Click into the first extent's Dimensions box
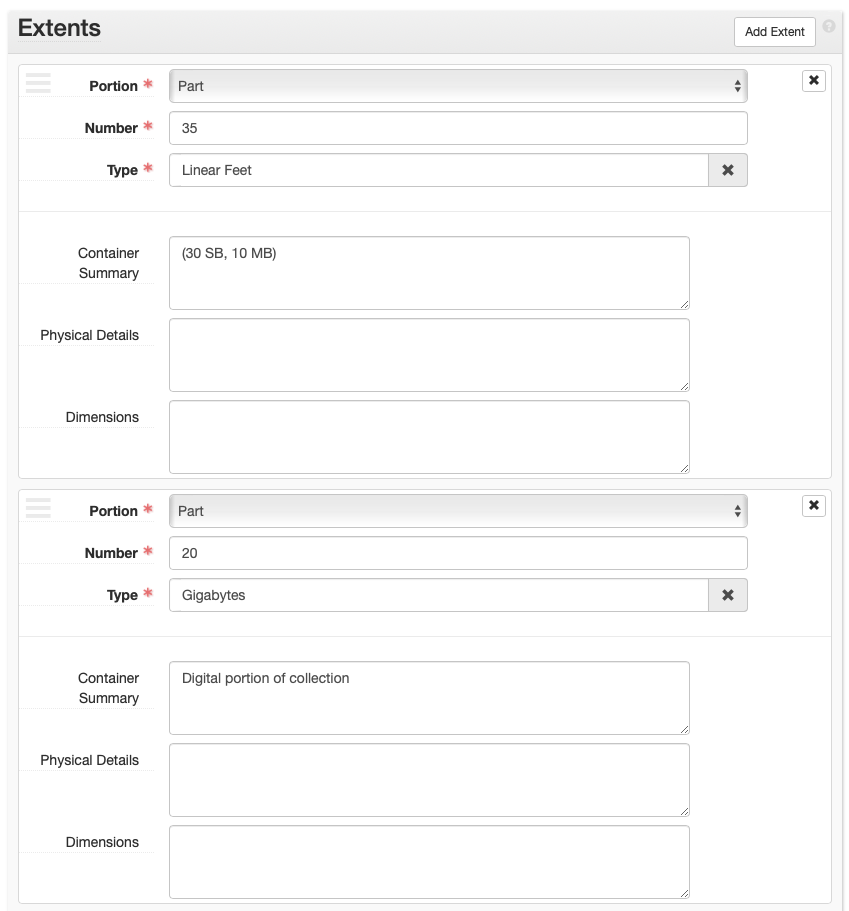This screenshot has width=849, height=911. tap(429, 437)
